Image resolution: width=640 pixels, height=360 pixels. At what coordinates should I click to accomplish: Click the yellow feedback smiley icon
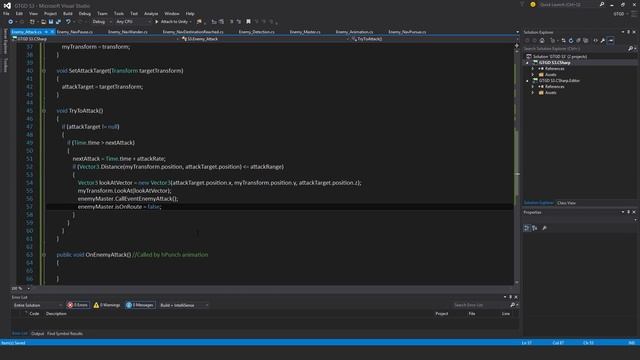533,4
